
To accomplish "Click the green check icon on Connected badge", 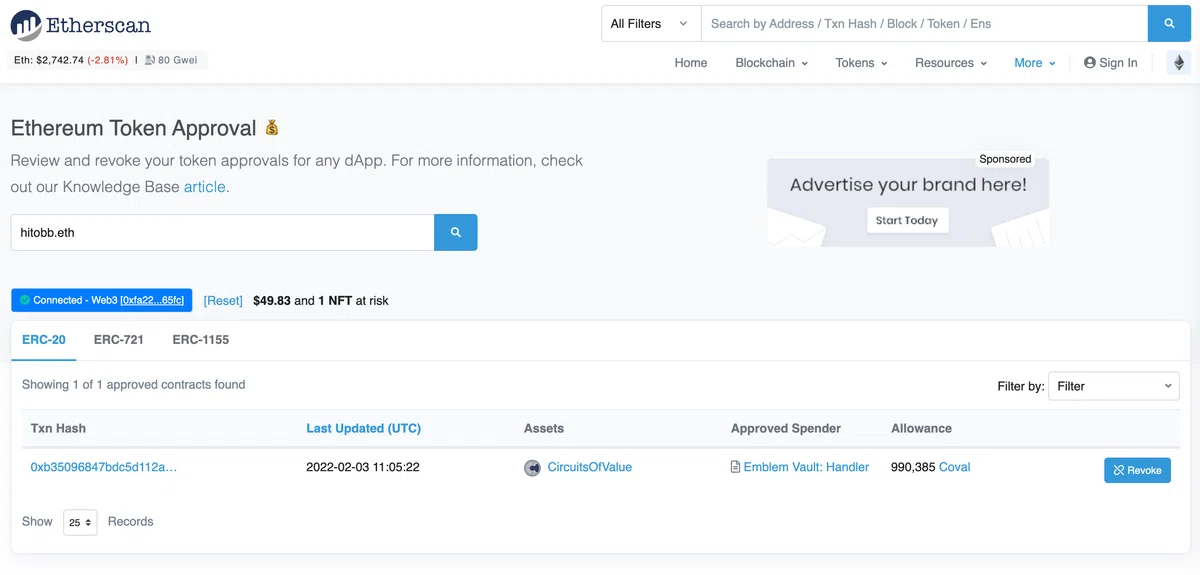I will tap(25, 300).
